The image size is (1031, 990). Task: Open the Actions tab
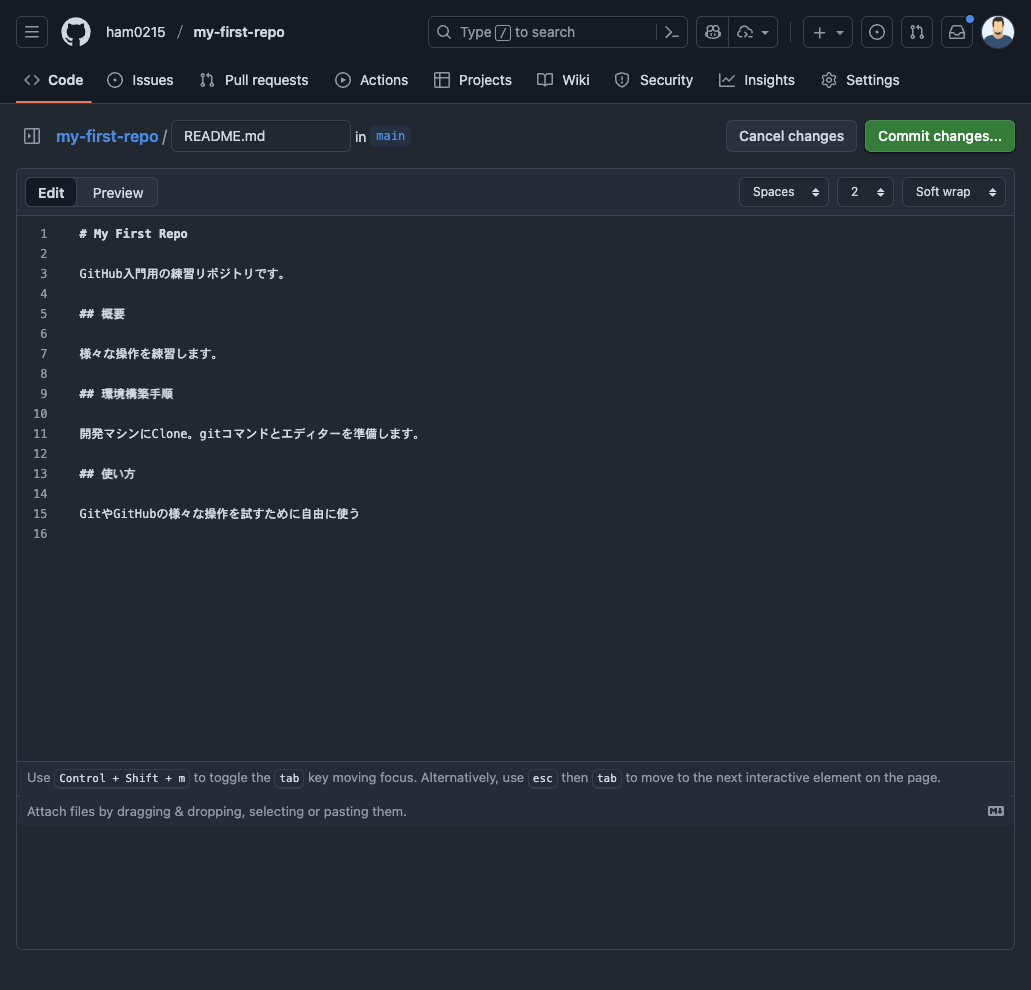[371, 80]
